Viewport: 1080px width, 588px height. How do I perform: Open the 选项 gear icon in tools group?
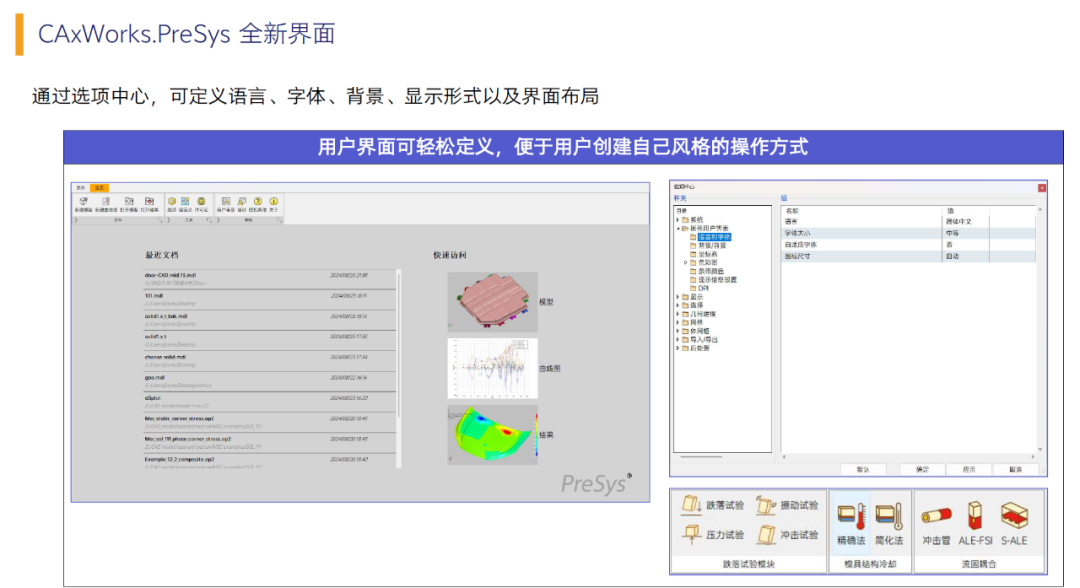[x=172, y=201]
